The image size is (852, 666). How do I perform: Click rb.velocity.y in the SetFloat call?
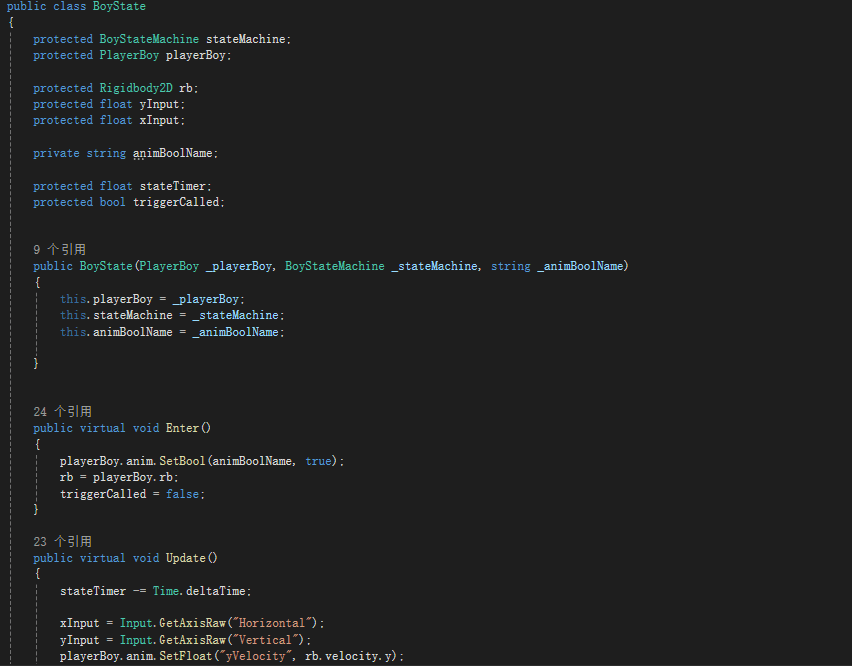tap(348, 656)
